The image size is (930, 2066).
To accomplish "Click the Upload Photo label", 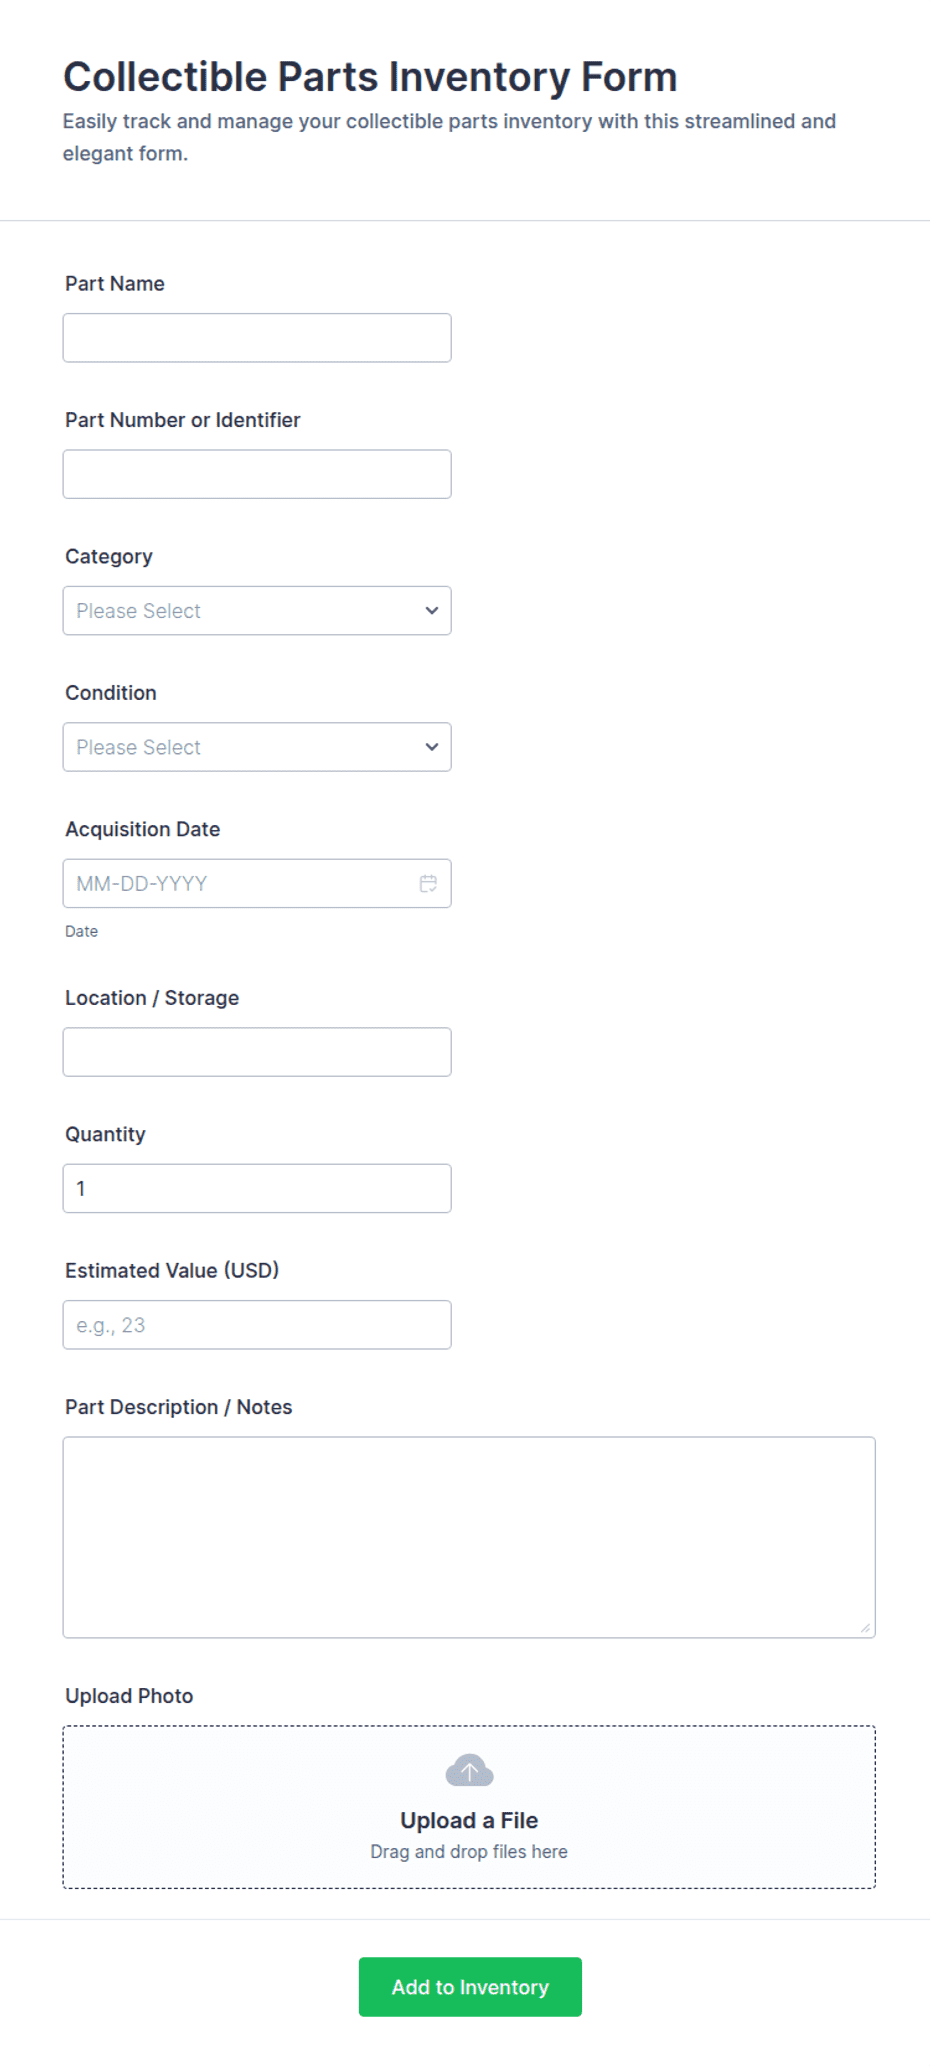I will pyautogui.click(x=129, y=1696).
